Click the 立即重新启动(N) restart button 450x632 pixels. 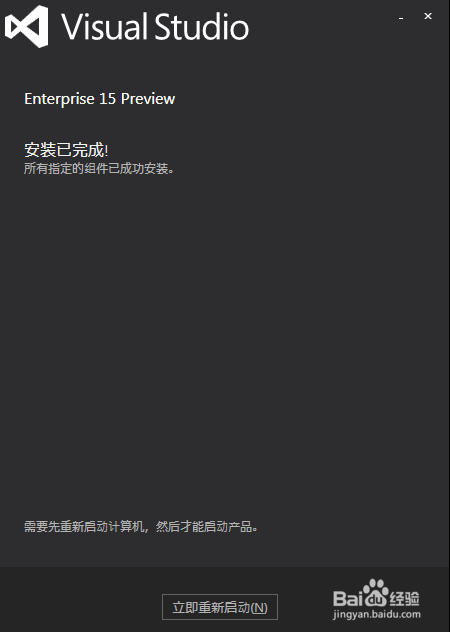(220, 607)
